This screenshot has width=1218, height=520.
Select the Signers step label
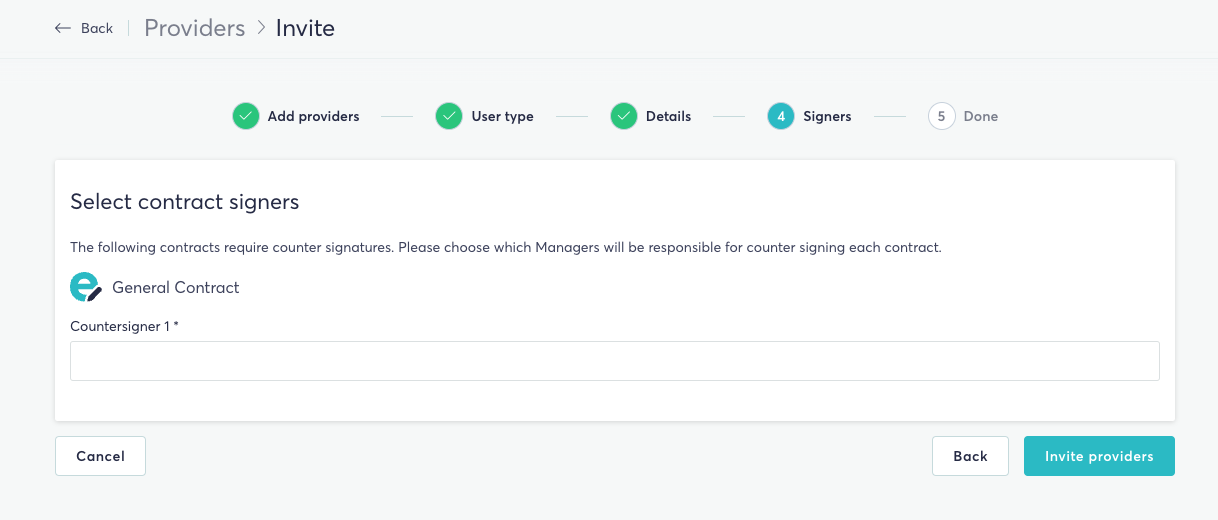(x=827, y=116)
